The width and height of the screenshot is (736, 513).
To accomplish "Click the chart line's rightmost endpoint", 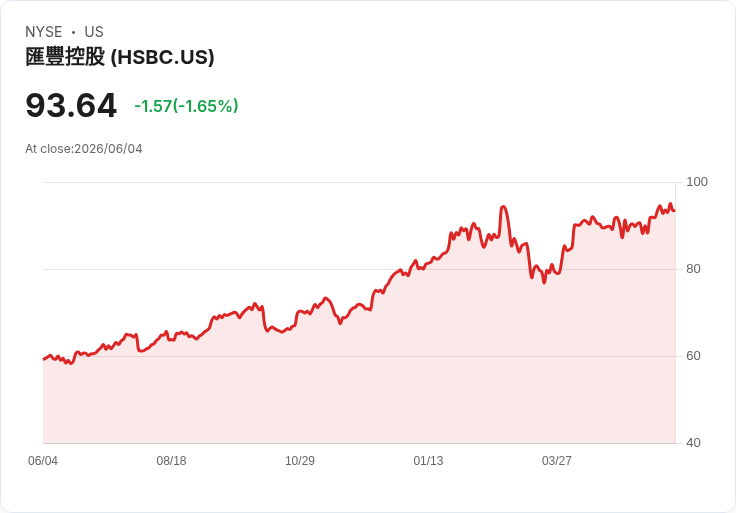I will pos(675,211).
